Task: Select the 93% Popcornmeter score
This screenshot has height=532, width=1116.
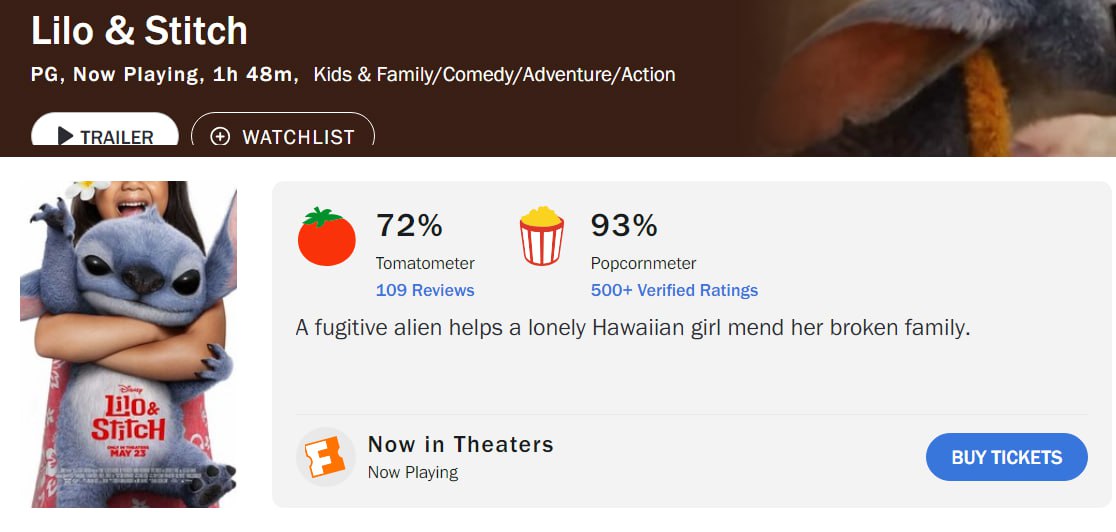Action: [x=624, y=226]
